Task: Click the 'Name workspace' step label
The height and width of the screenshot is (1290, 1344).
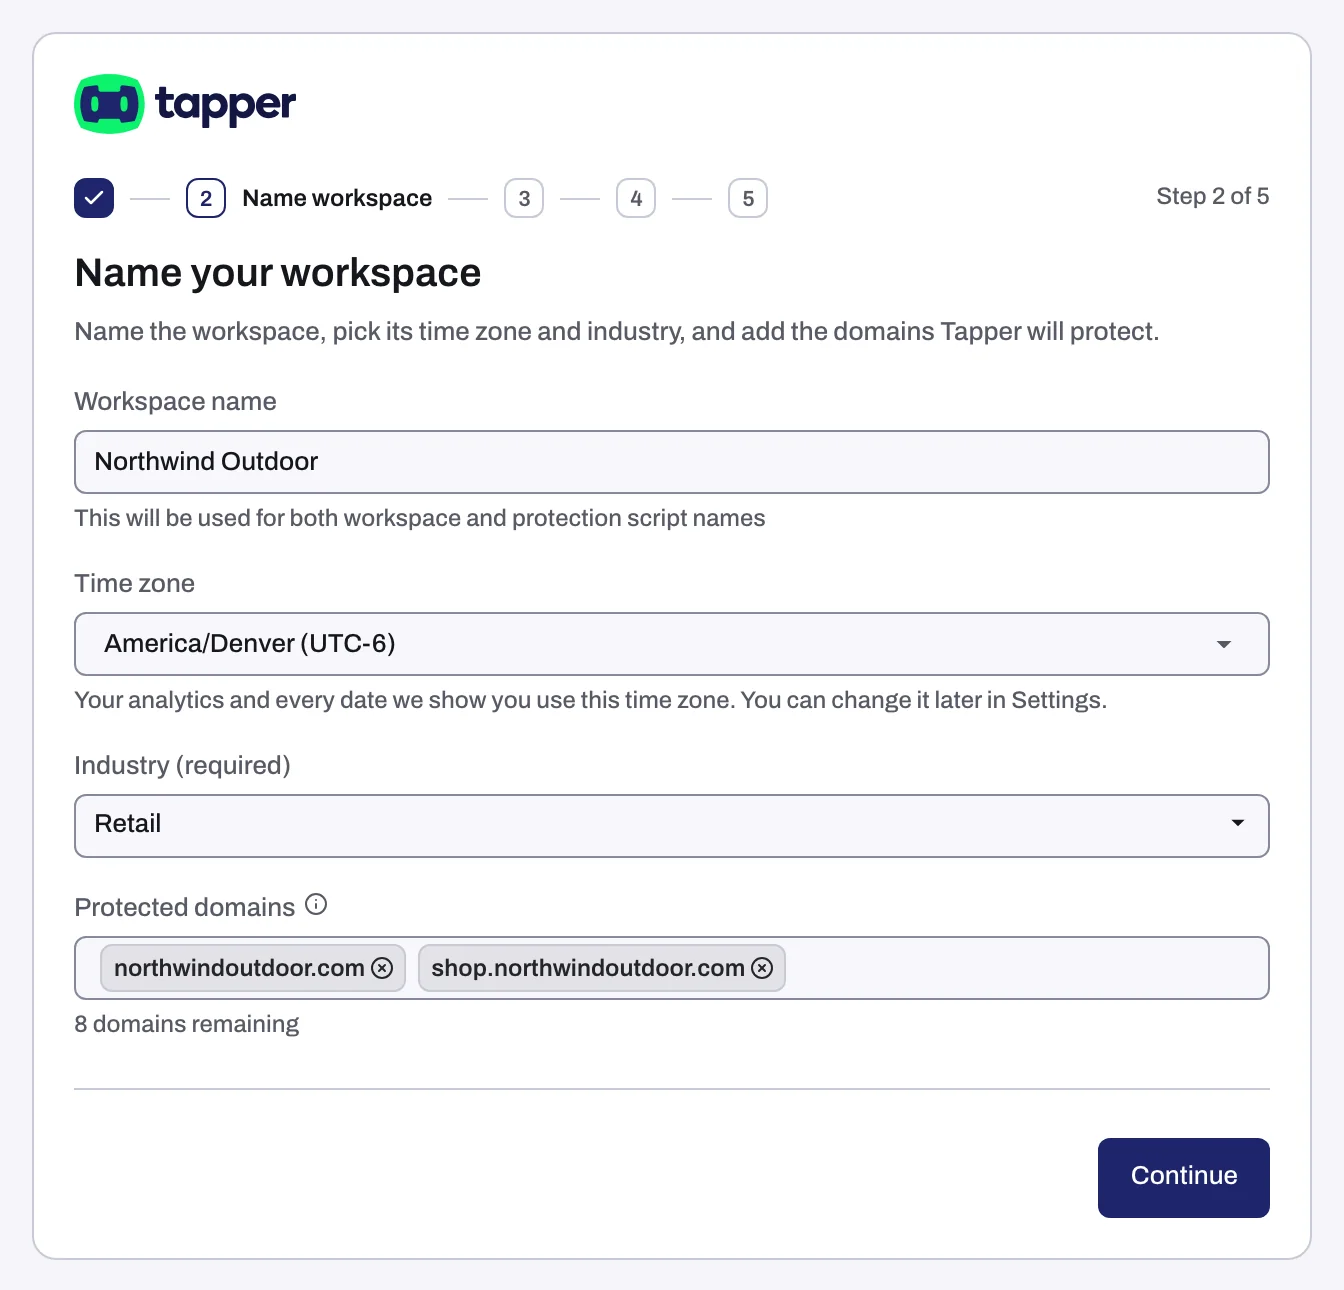Action: pyautogui.click(x=337, y=198)
